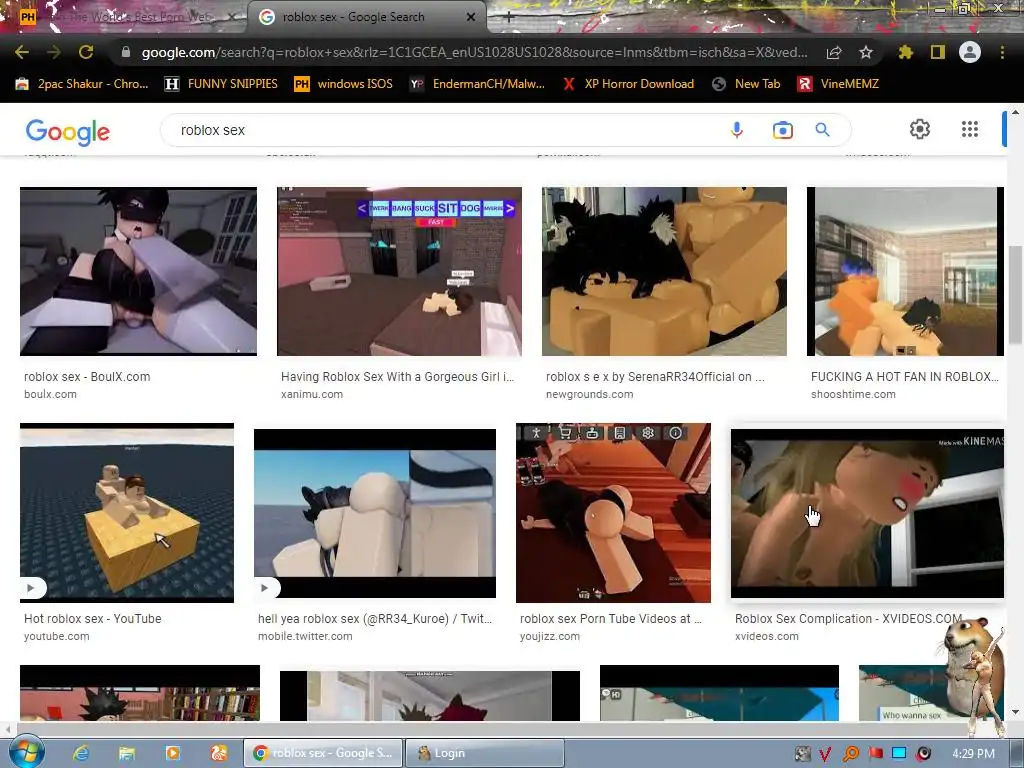The height and width of the screenshot is (768, 1024).
Task: Open the FUNNY SNIPPIES bookmark
Action: (221, 84)
